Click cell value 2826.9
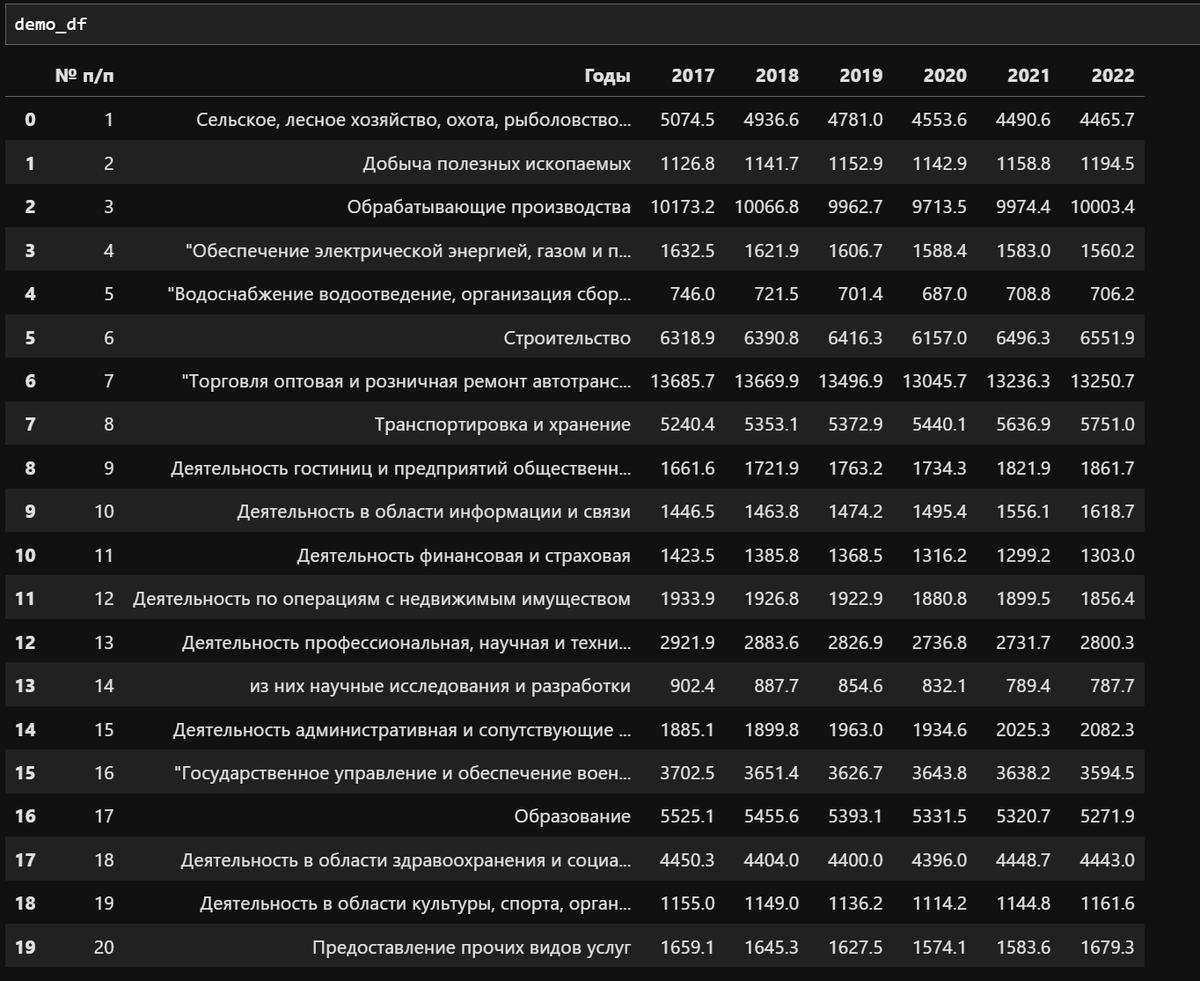 (856, 642)
